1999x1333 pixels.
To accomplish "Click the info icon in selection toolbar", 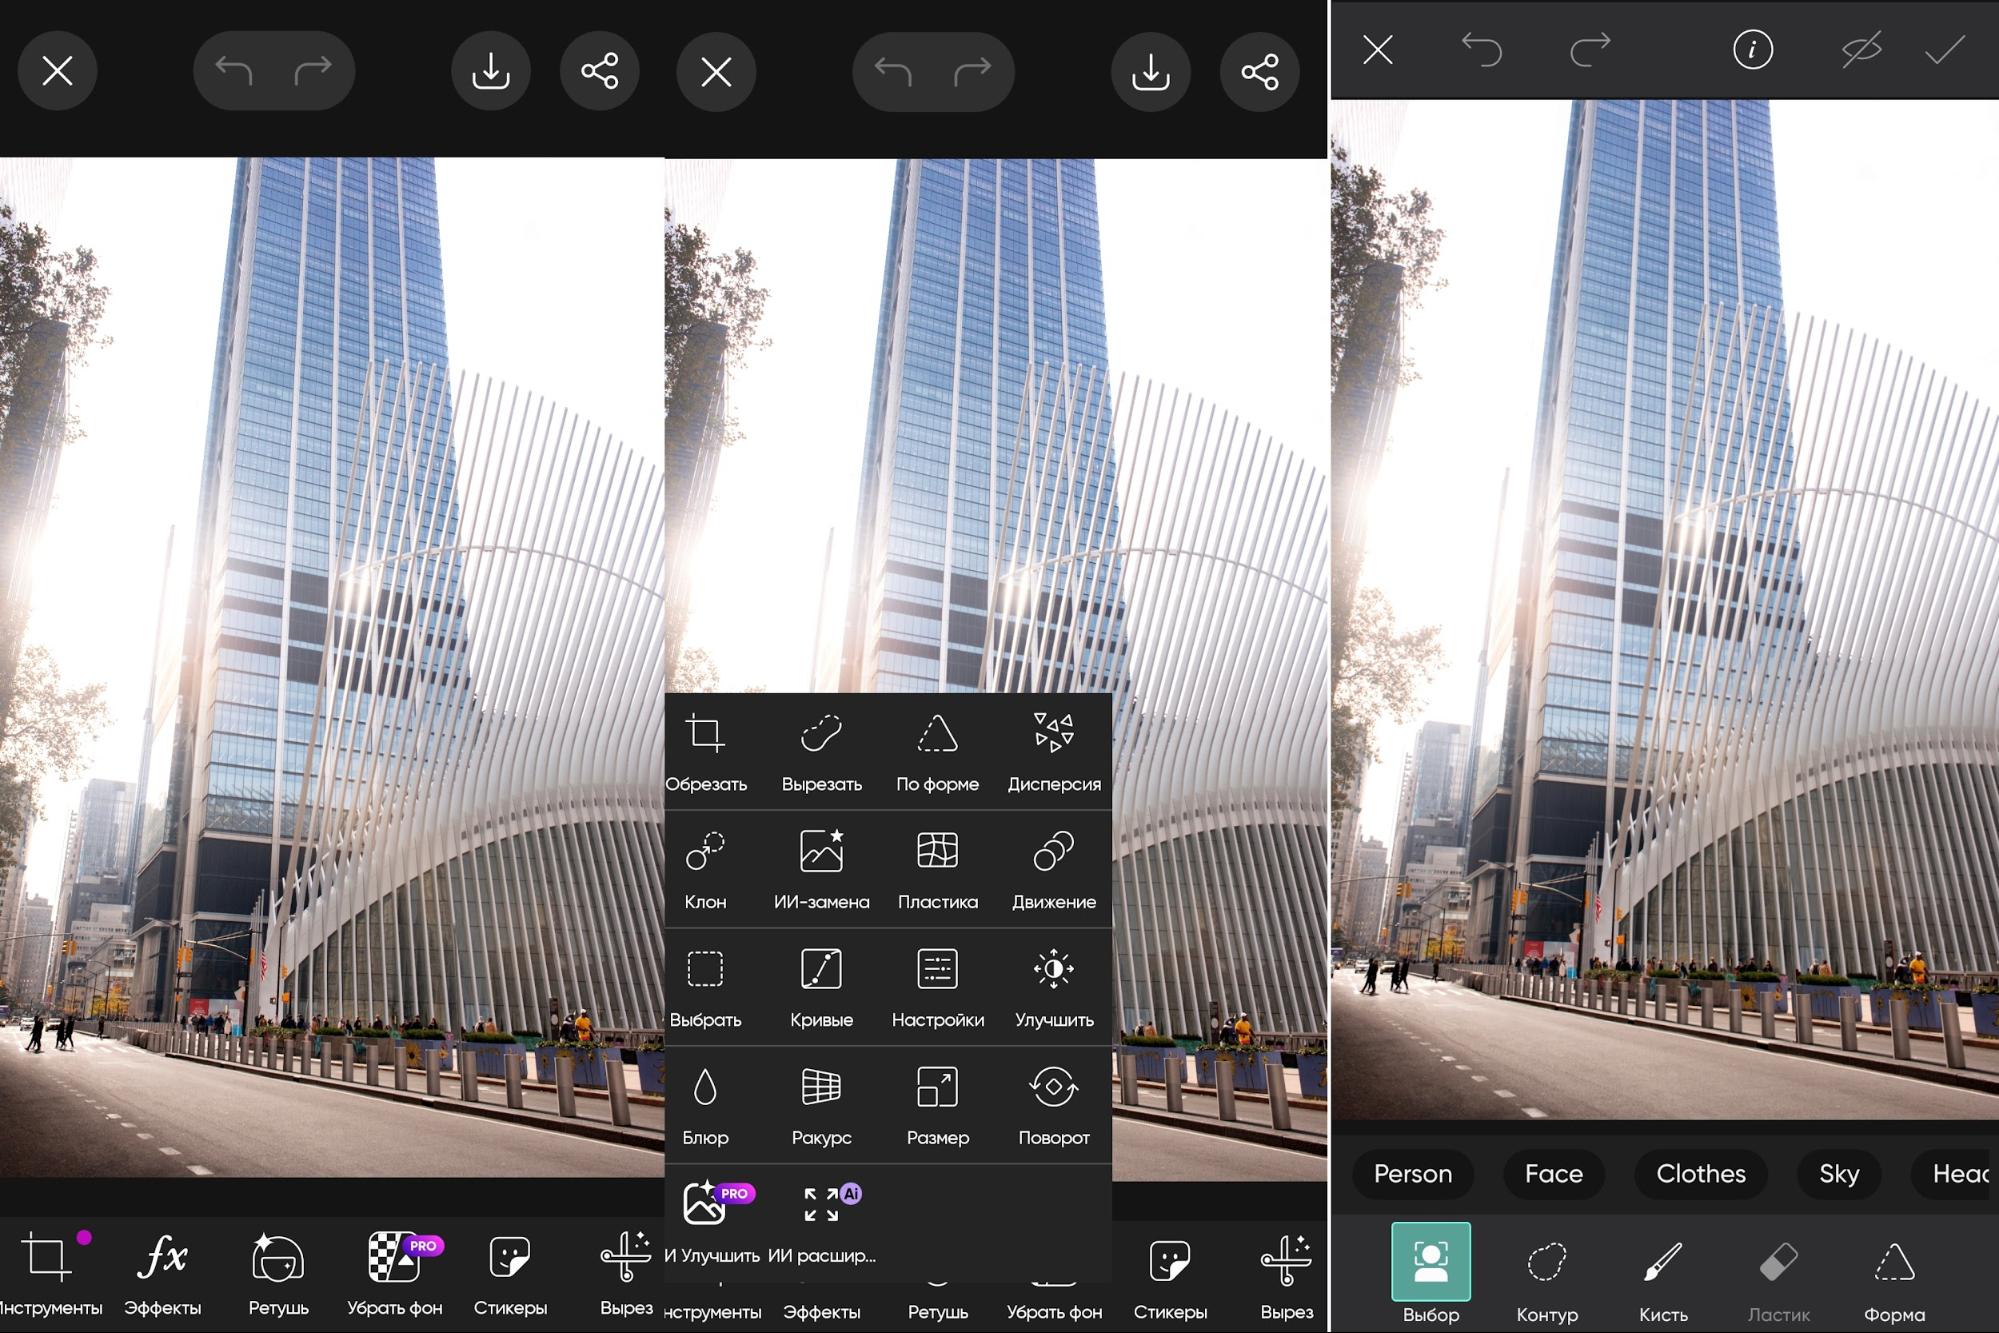I will pyautogui.click(x=1752, y=49).
